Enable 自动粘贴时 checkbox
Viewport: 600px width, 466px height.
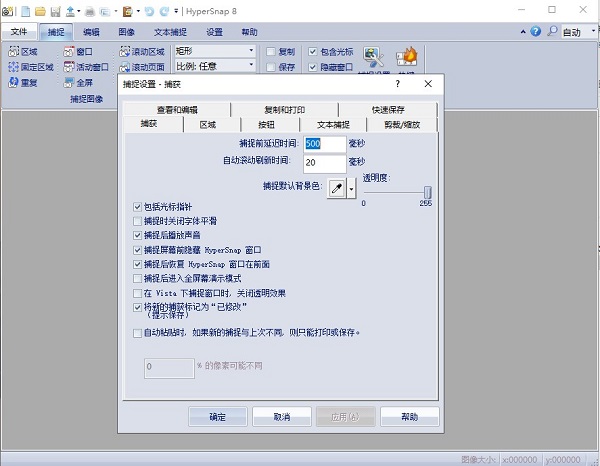pos(137,333)
